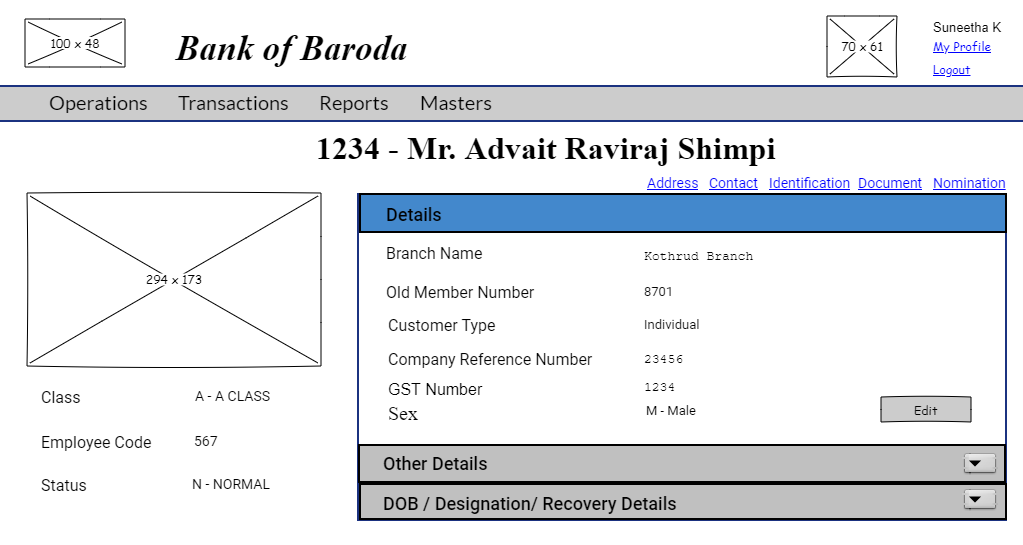Select the Individual customer type value

671,325
